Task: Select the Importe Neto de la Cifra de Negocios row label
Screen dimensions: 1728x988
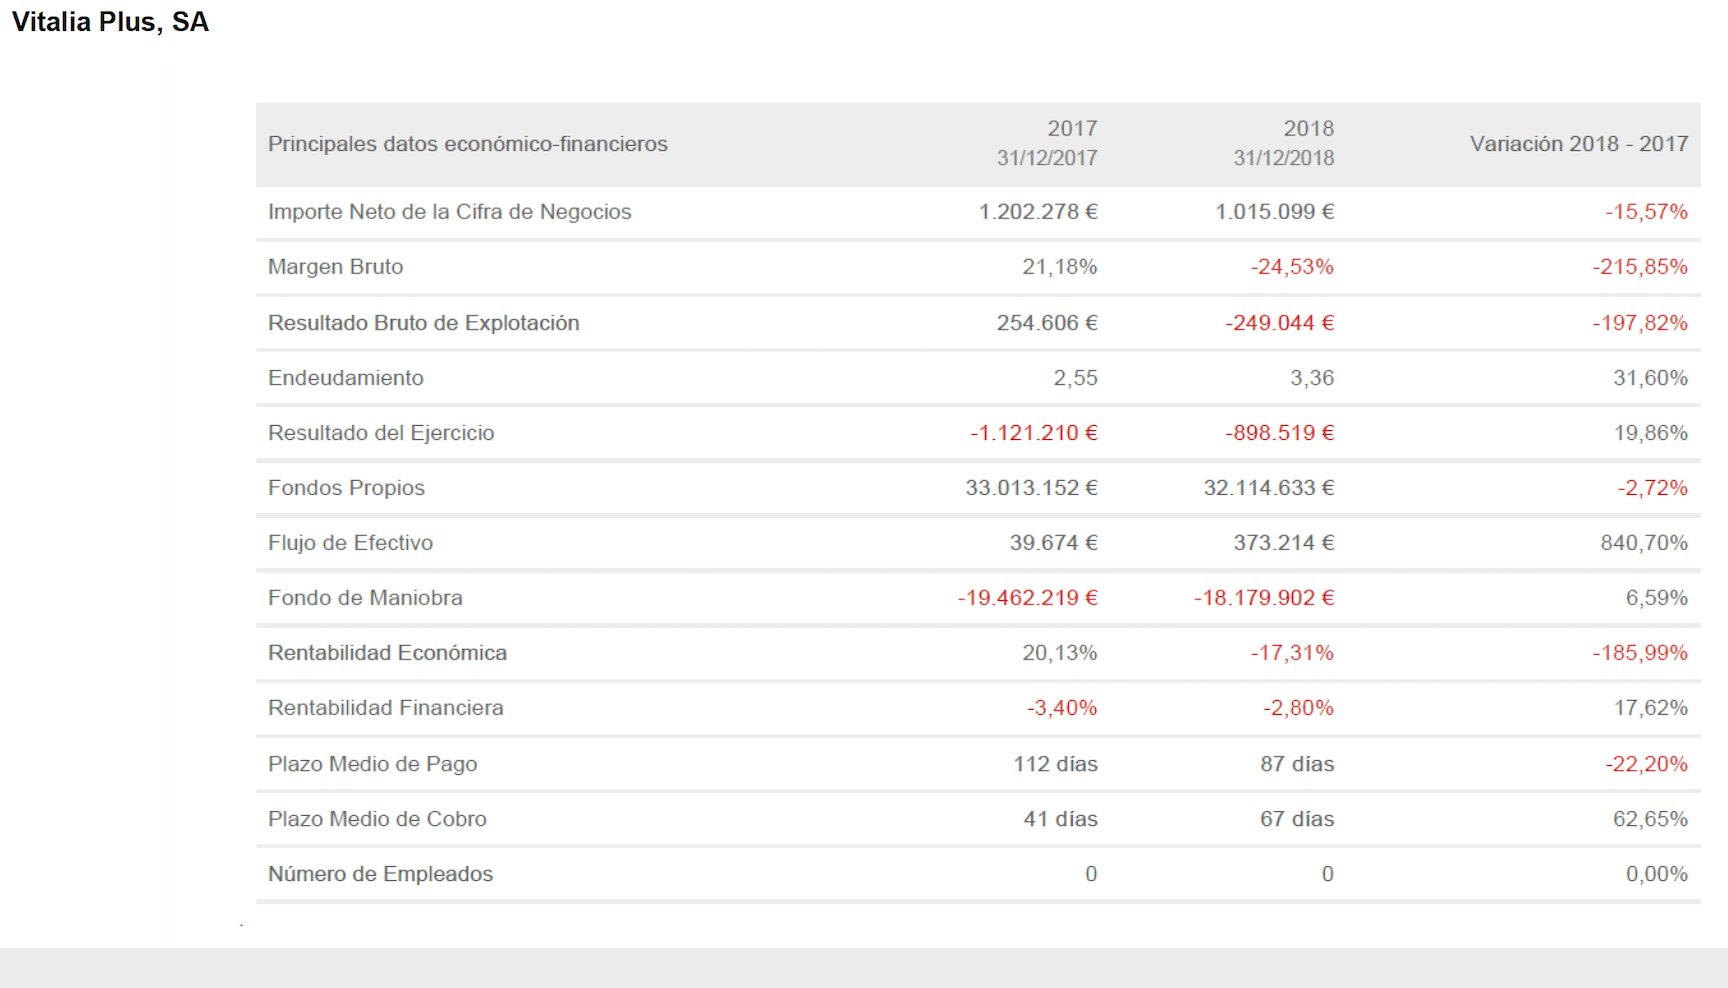Action: (449, 212)
